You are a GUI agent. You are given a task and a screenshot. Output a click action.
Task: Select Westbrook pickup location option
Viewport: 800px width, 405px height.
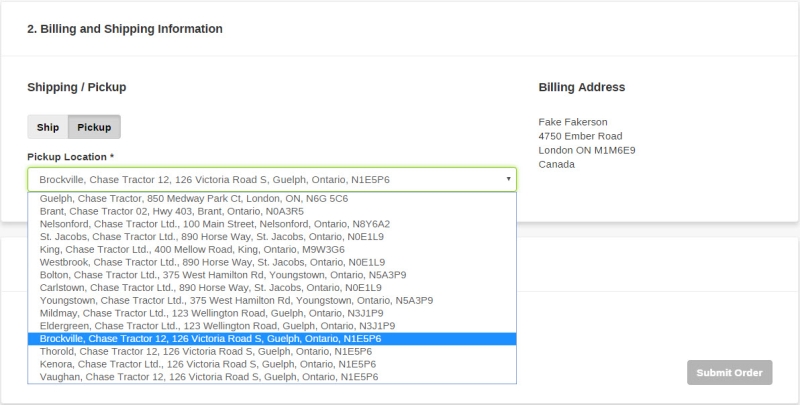(x=272, y=262)
